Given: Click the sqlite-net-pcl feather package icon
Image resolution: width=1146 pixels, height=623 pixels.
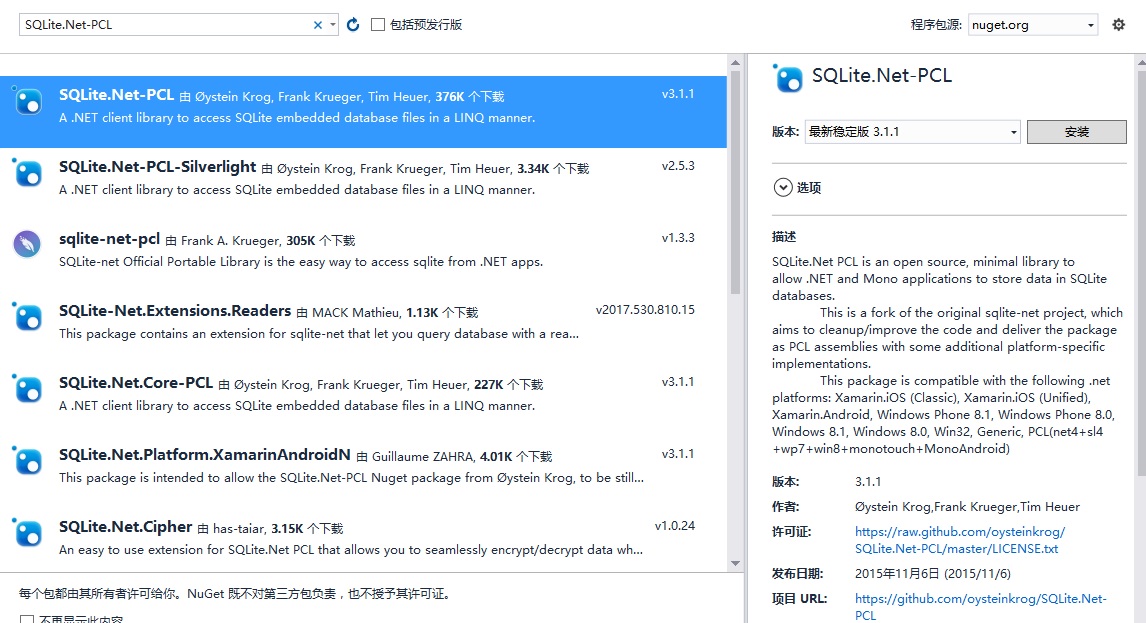Looking at the screenshot, I should coord(27,244).
